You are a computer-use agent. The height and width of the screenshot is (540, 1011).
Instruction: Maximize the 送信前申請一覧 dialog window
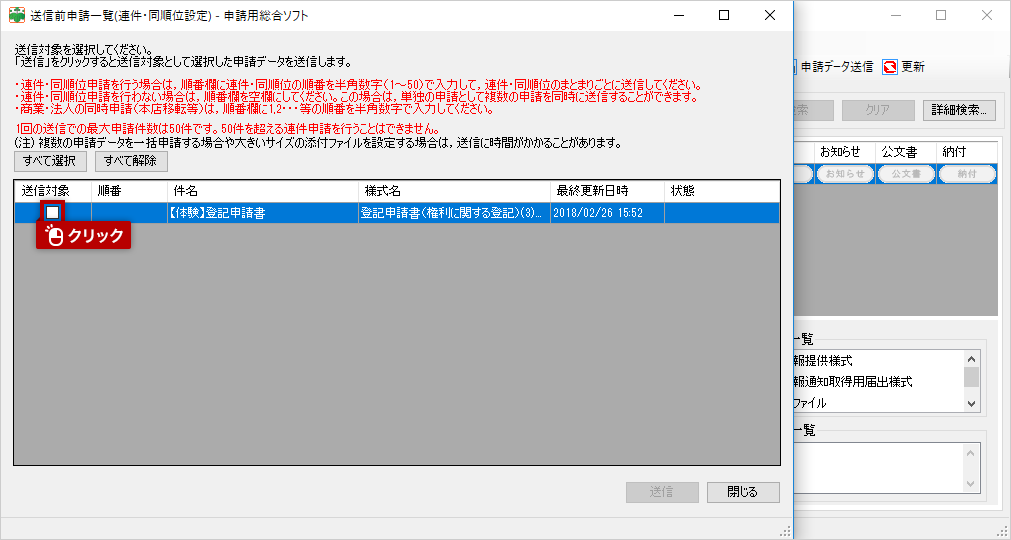[x=724, y=15]
